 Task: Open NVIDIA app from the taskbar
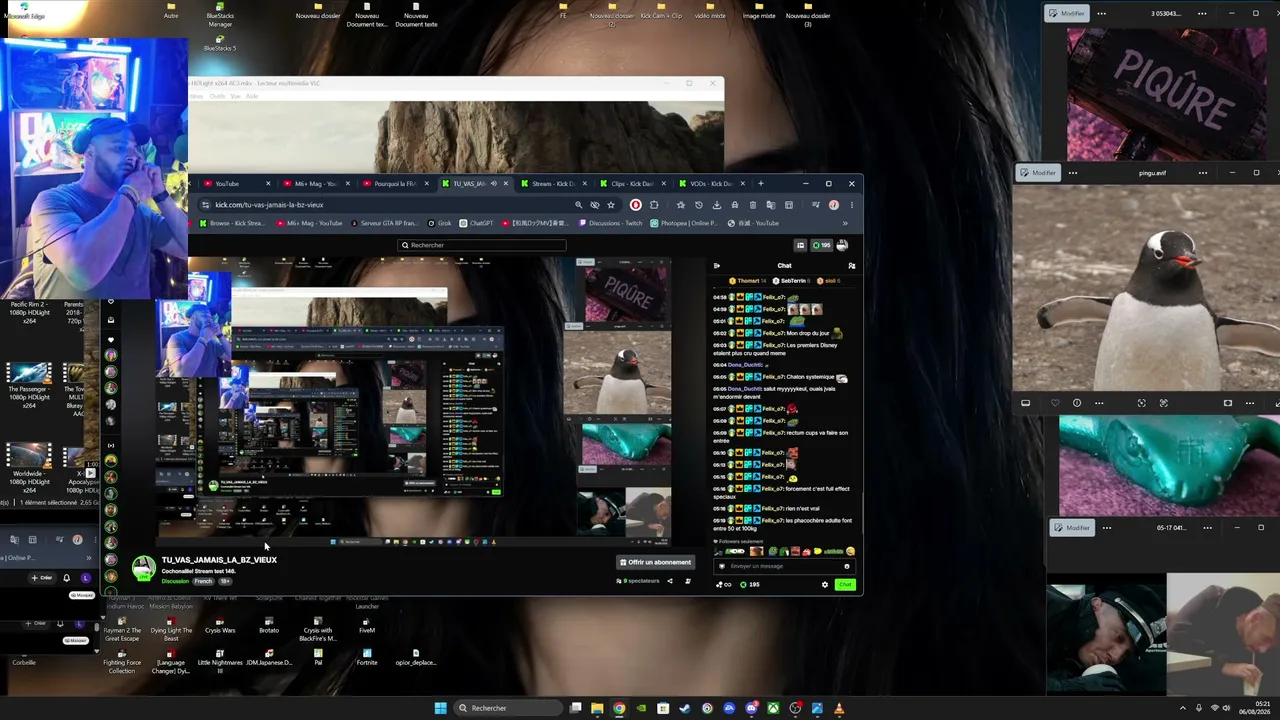click(x=641, y=708)
